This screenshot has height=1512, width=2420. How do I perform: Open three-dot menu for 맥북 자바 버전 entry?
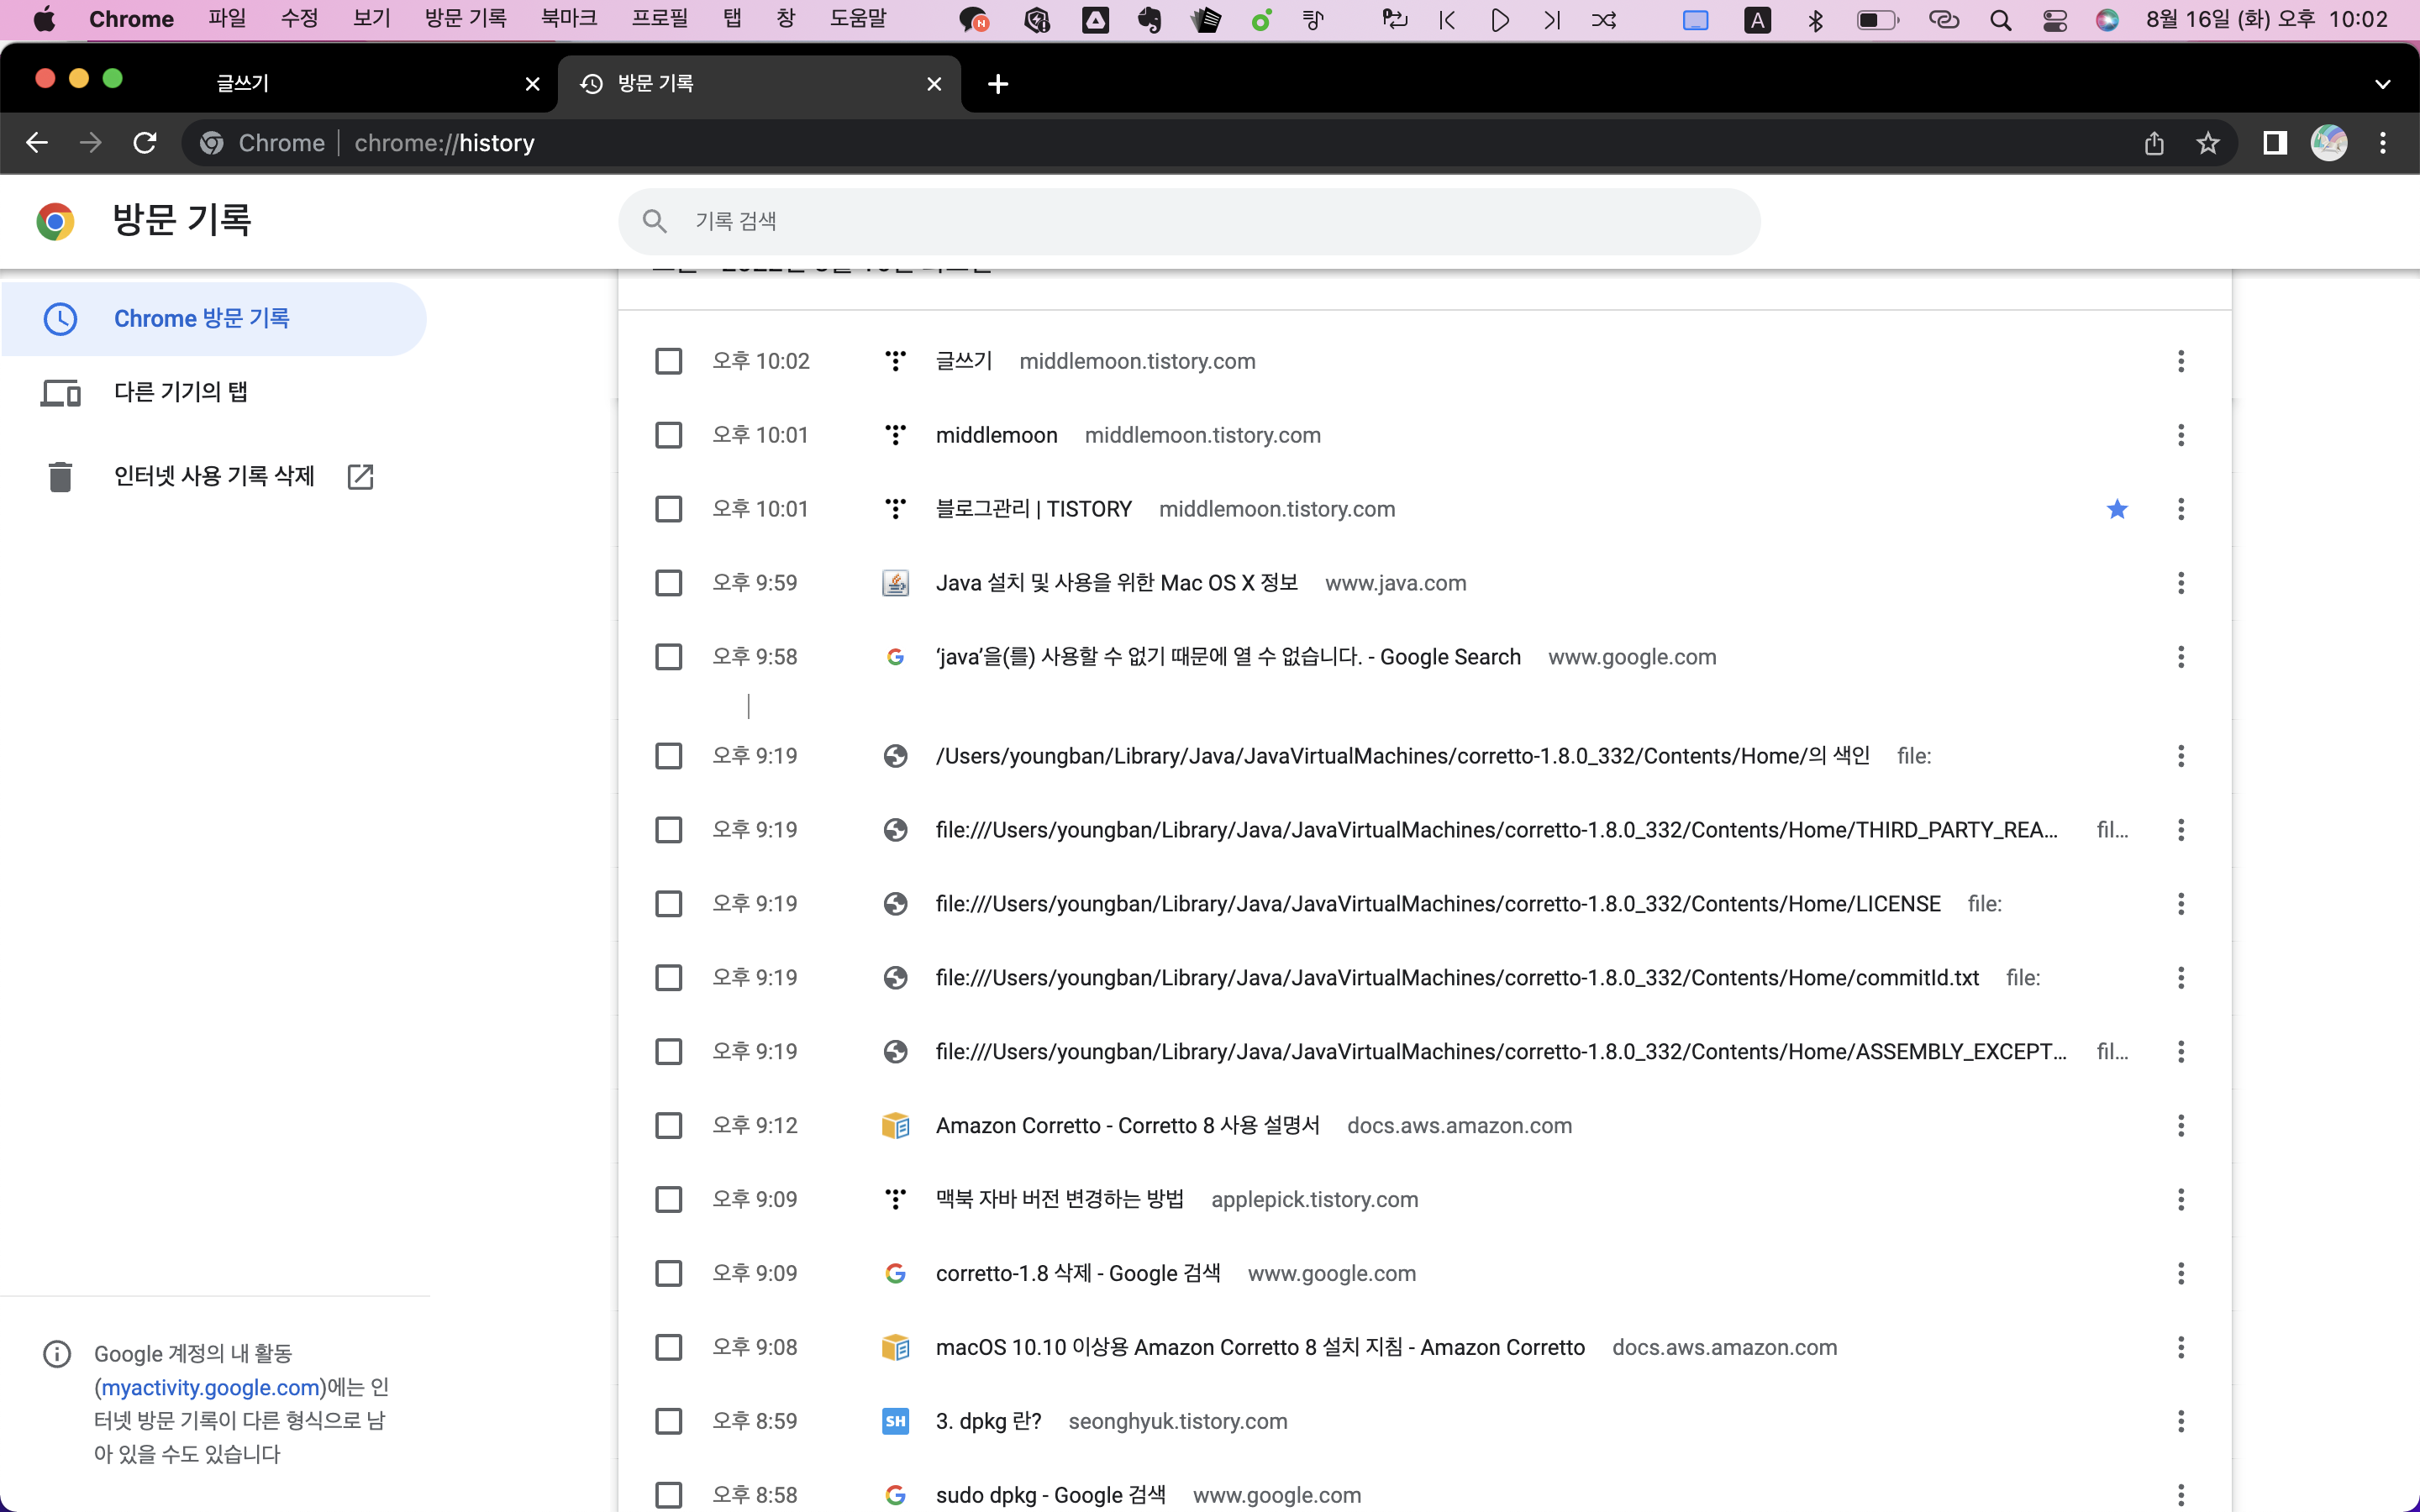(2180, 1199)
